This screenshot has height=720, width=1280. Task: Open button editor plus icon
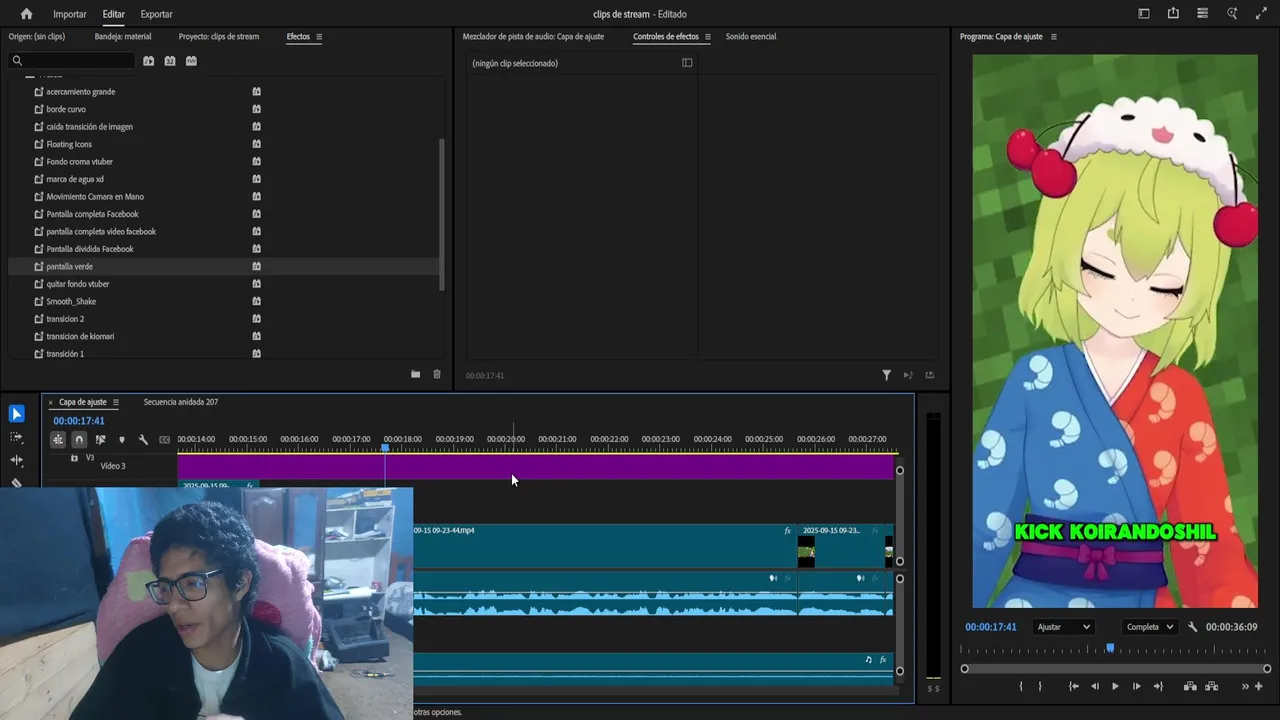pyautogui.click(x=1259, y=686)
